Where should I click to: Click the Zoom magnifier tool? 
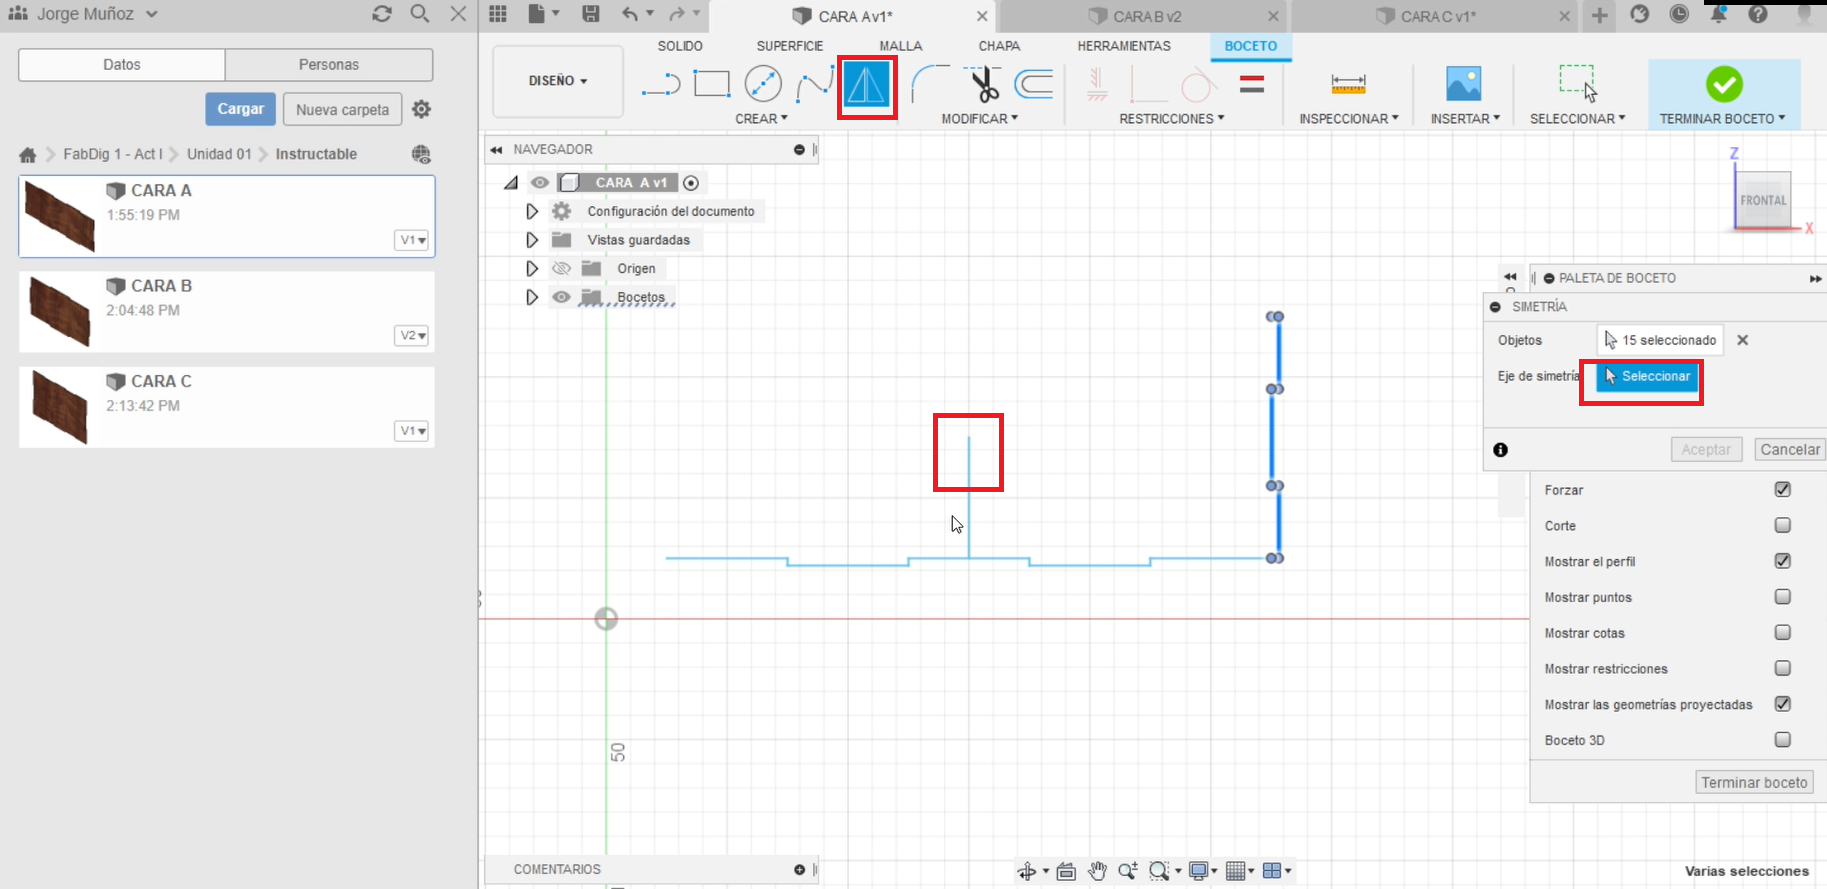tap(1128, 871)
